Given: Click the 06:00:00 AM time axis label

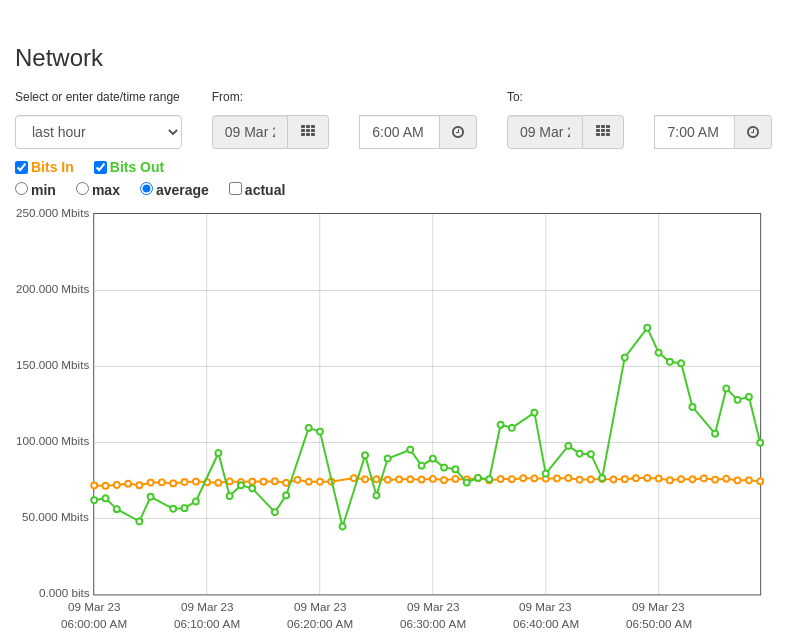Looking at the screenshot, I should pyautogui.click(x=94, y=624).
